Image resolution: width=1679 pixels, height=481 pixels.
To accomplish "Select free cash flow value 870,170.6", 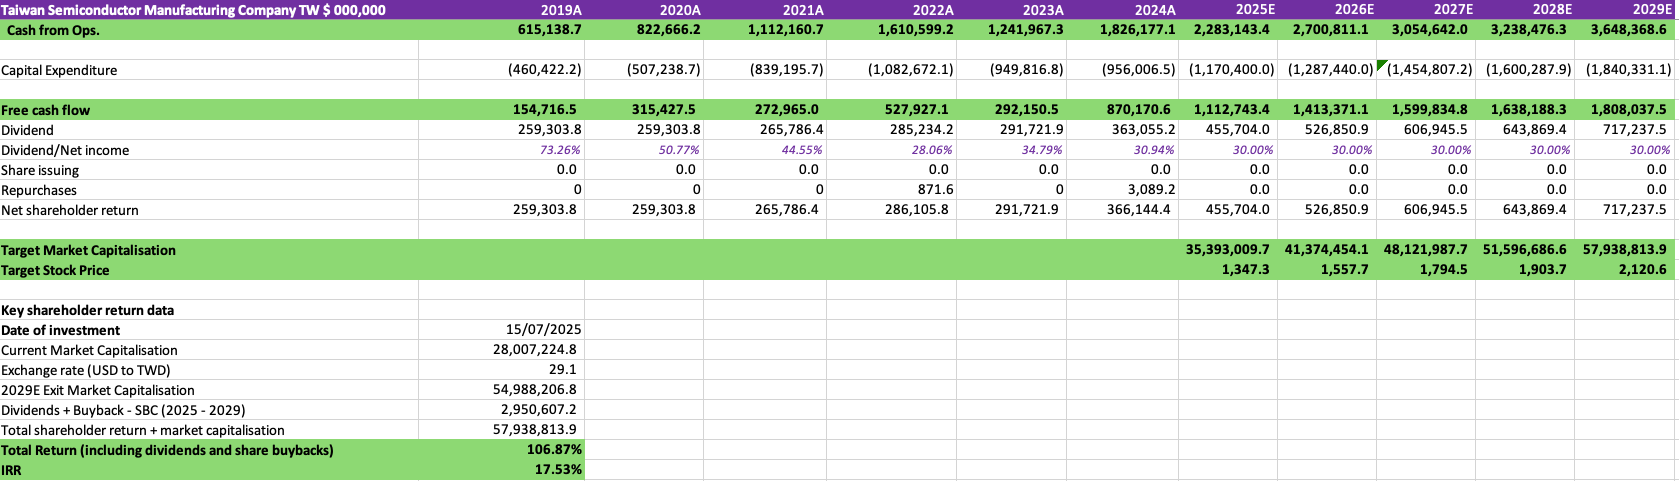I will point(1142,110).
